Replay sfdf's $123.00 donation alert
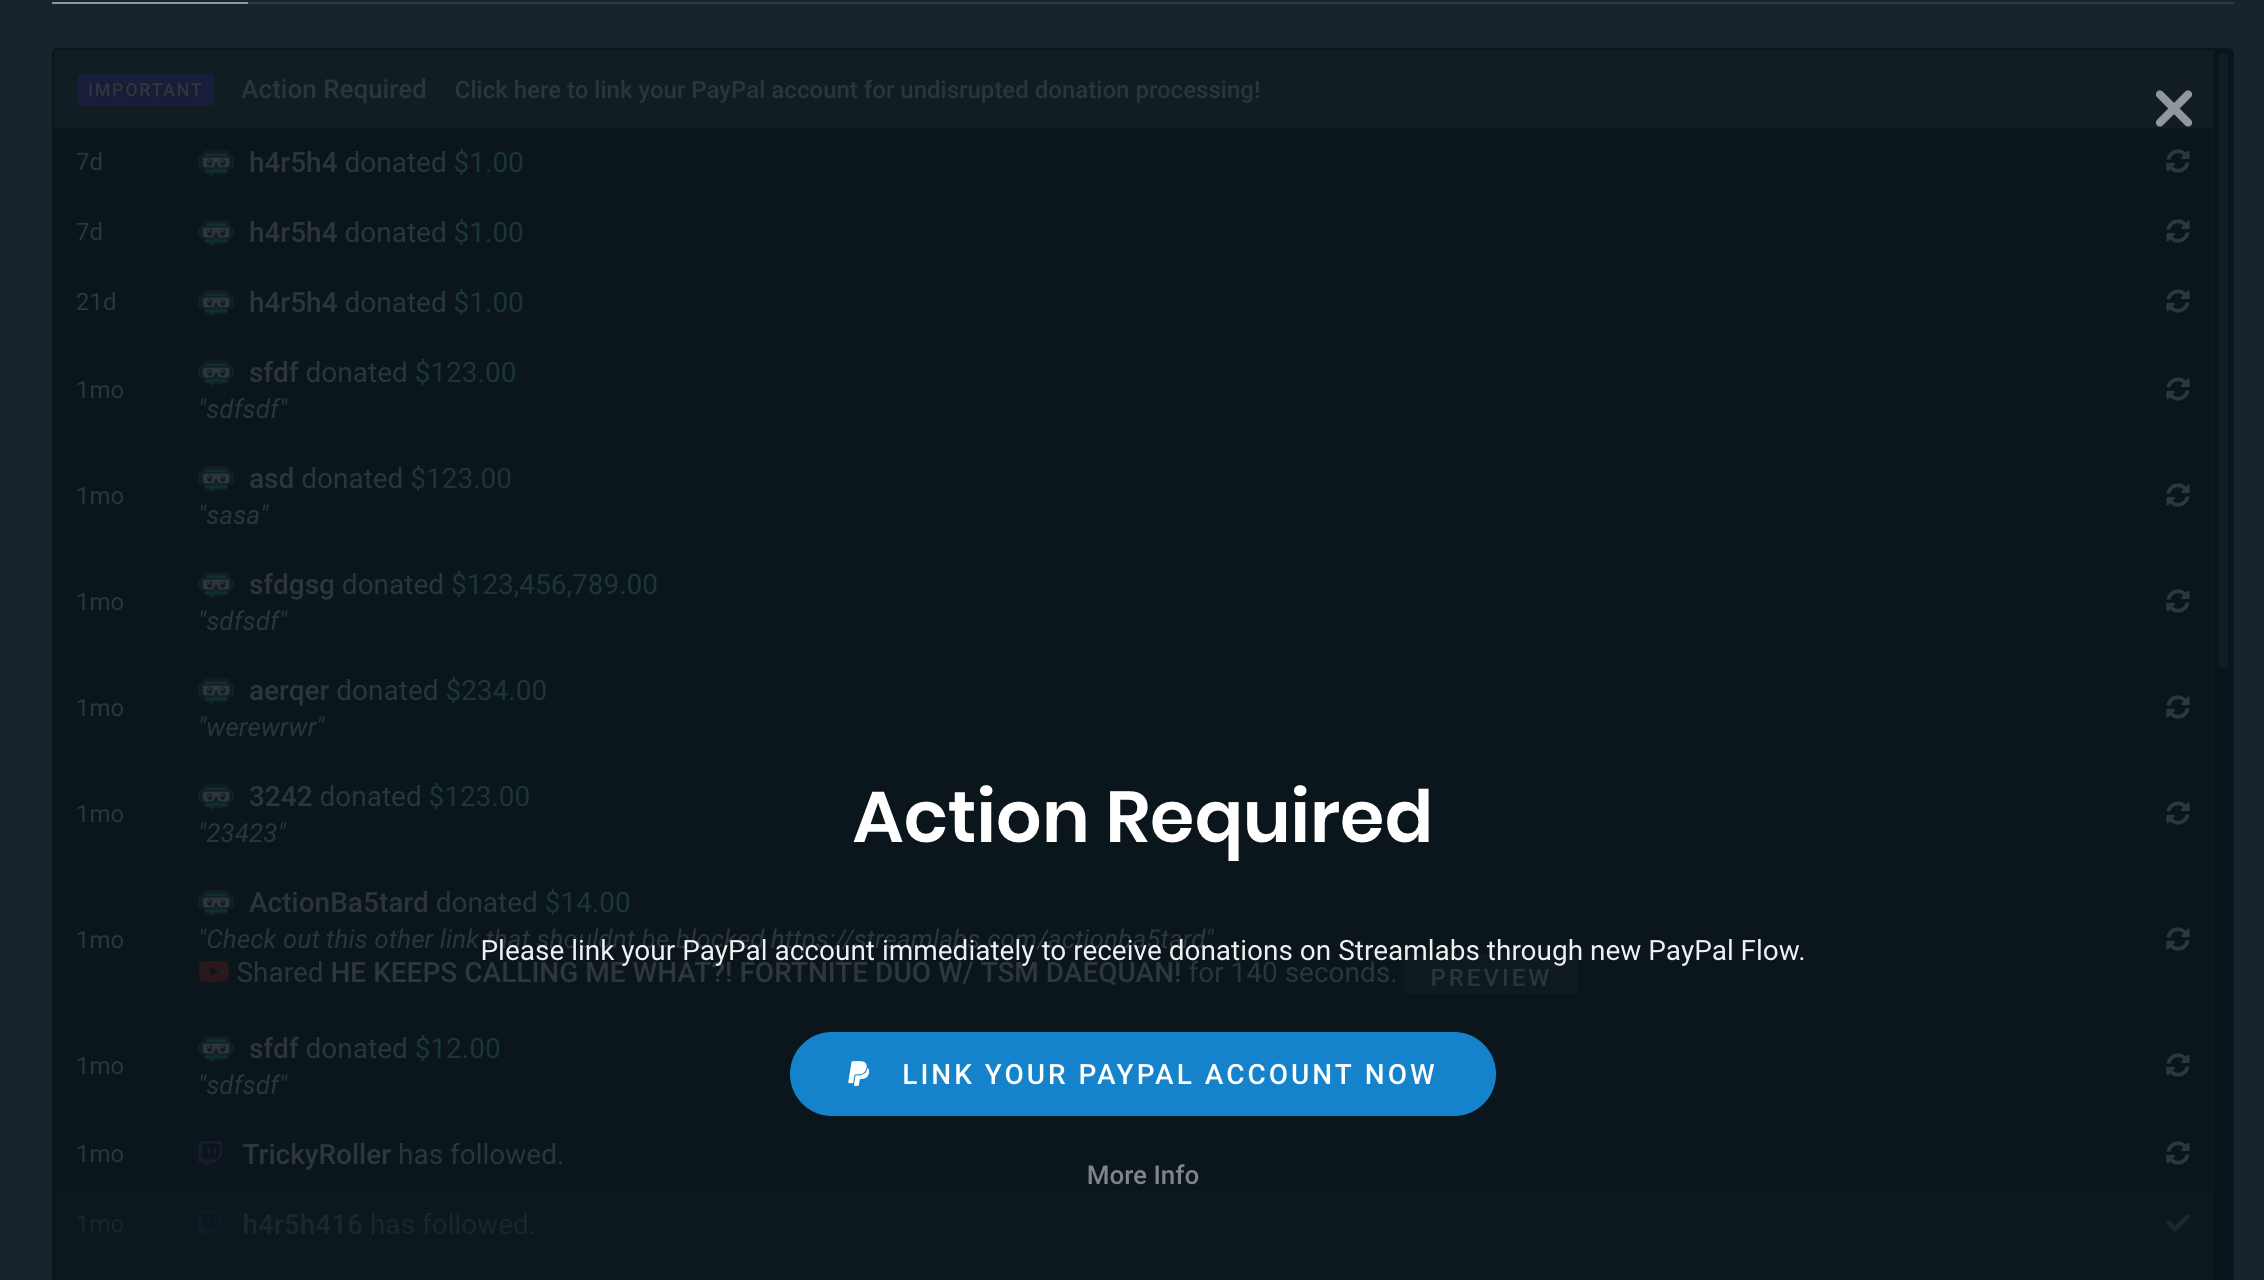2264x1280 pixels. (2177, 389)
